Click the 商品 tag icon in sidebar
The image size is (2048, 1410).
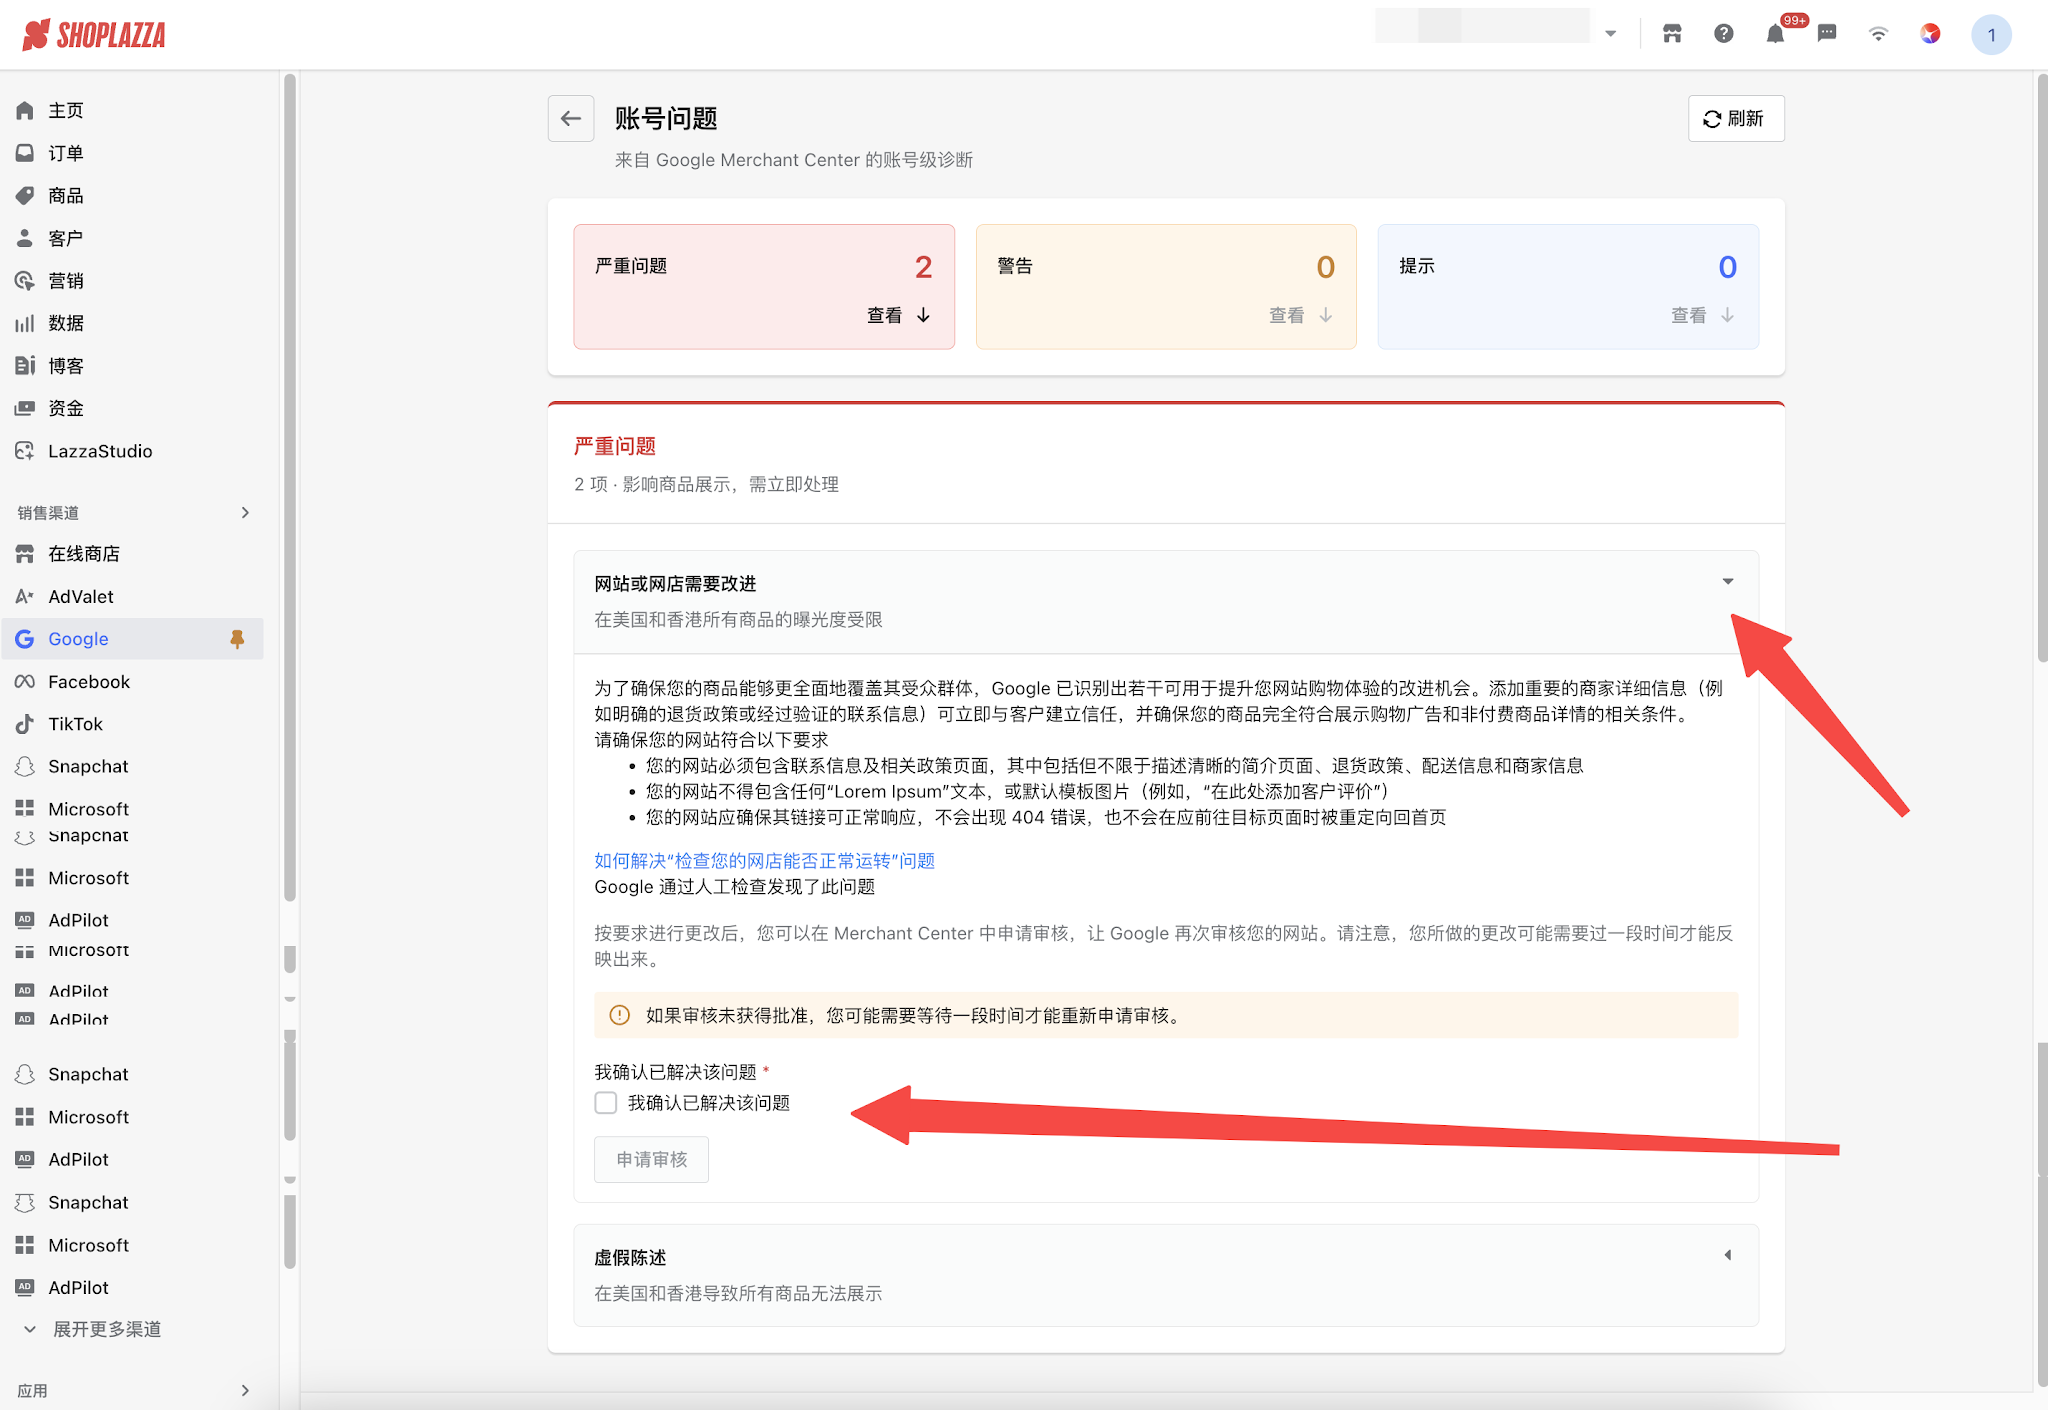pos(25,196)
